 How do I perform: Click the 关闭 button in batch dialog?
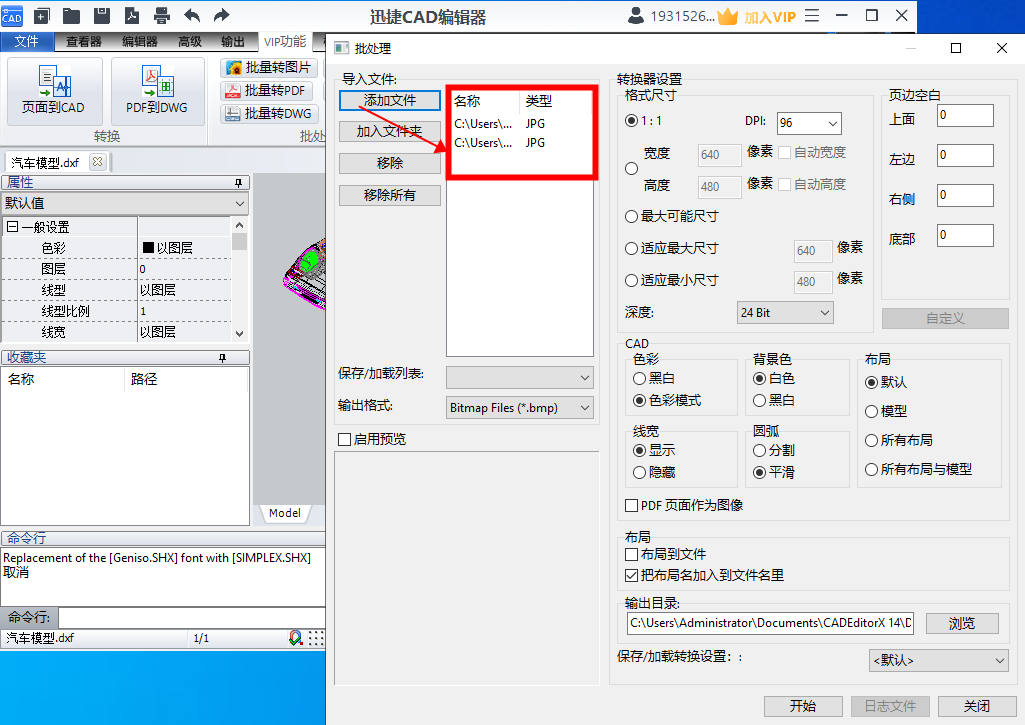pyautogui.click(x=977, y=706)
